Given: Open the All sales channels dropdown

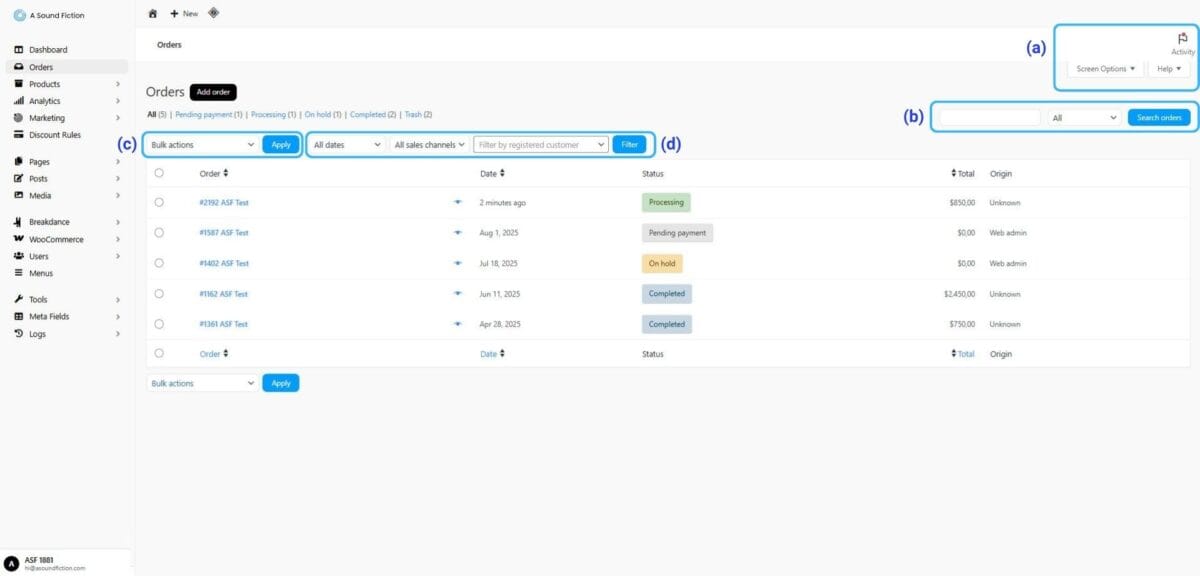Looking at the screenshot, I should click(x=429, y=145).
